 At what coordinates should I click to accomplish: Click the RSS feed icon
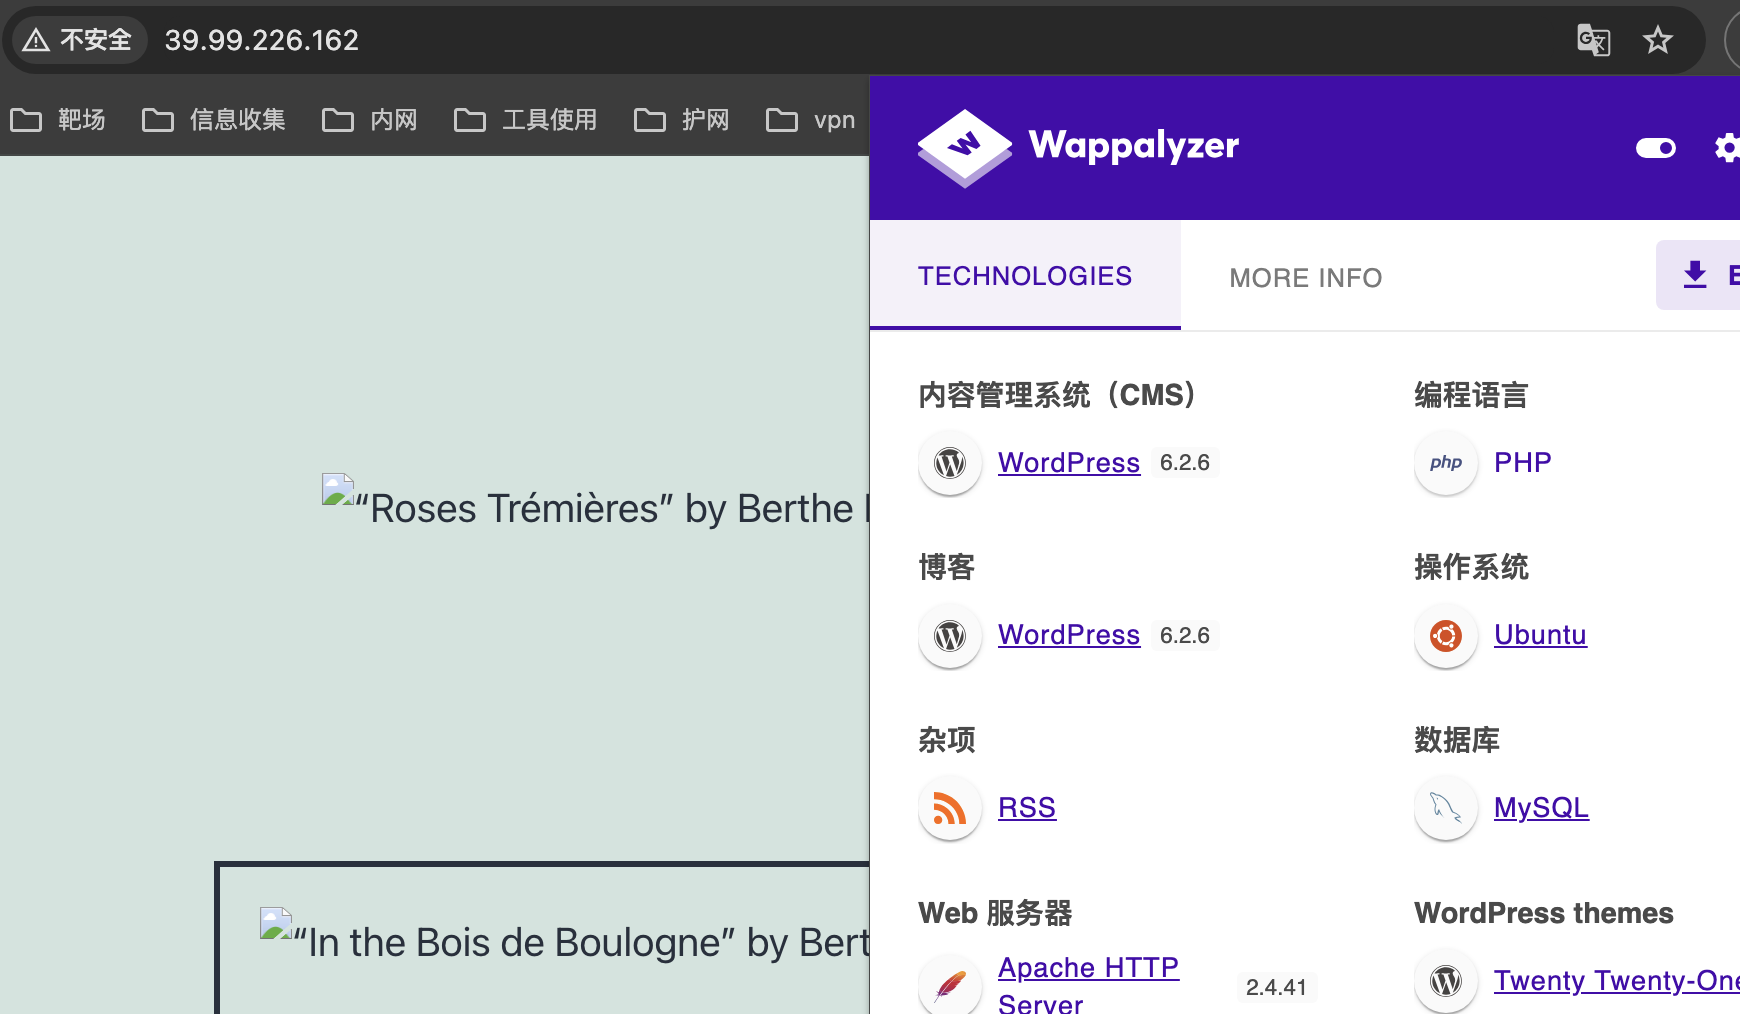950,808
